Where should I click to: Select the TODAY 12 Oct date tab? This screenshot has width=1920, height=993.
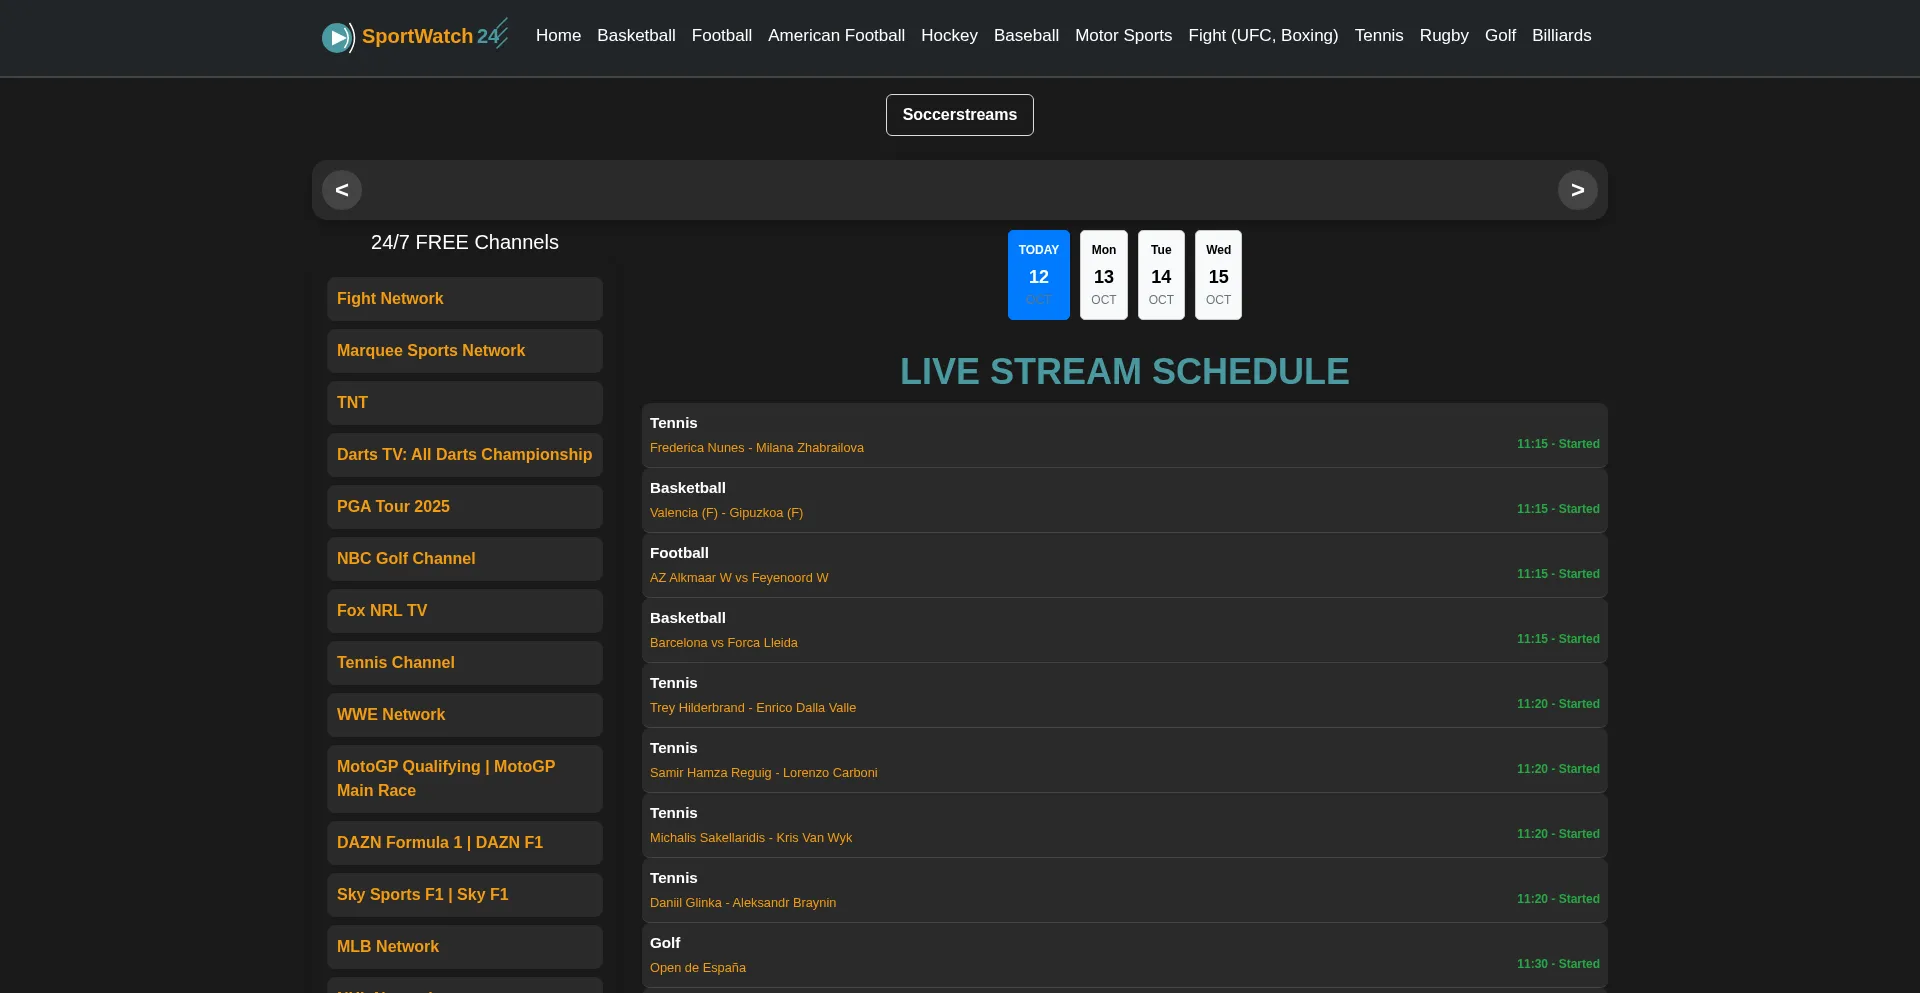[x=1038, y=275]
